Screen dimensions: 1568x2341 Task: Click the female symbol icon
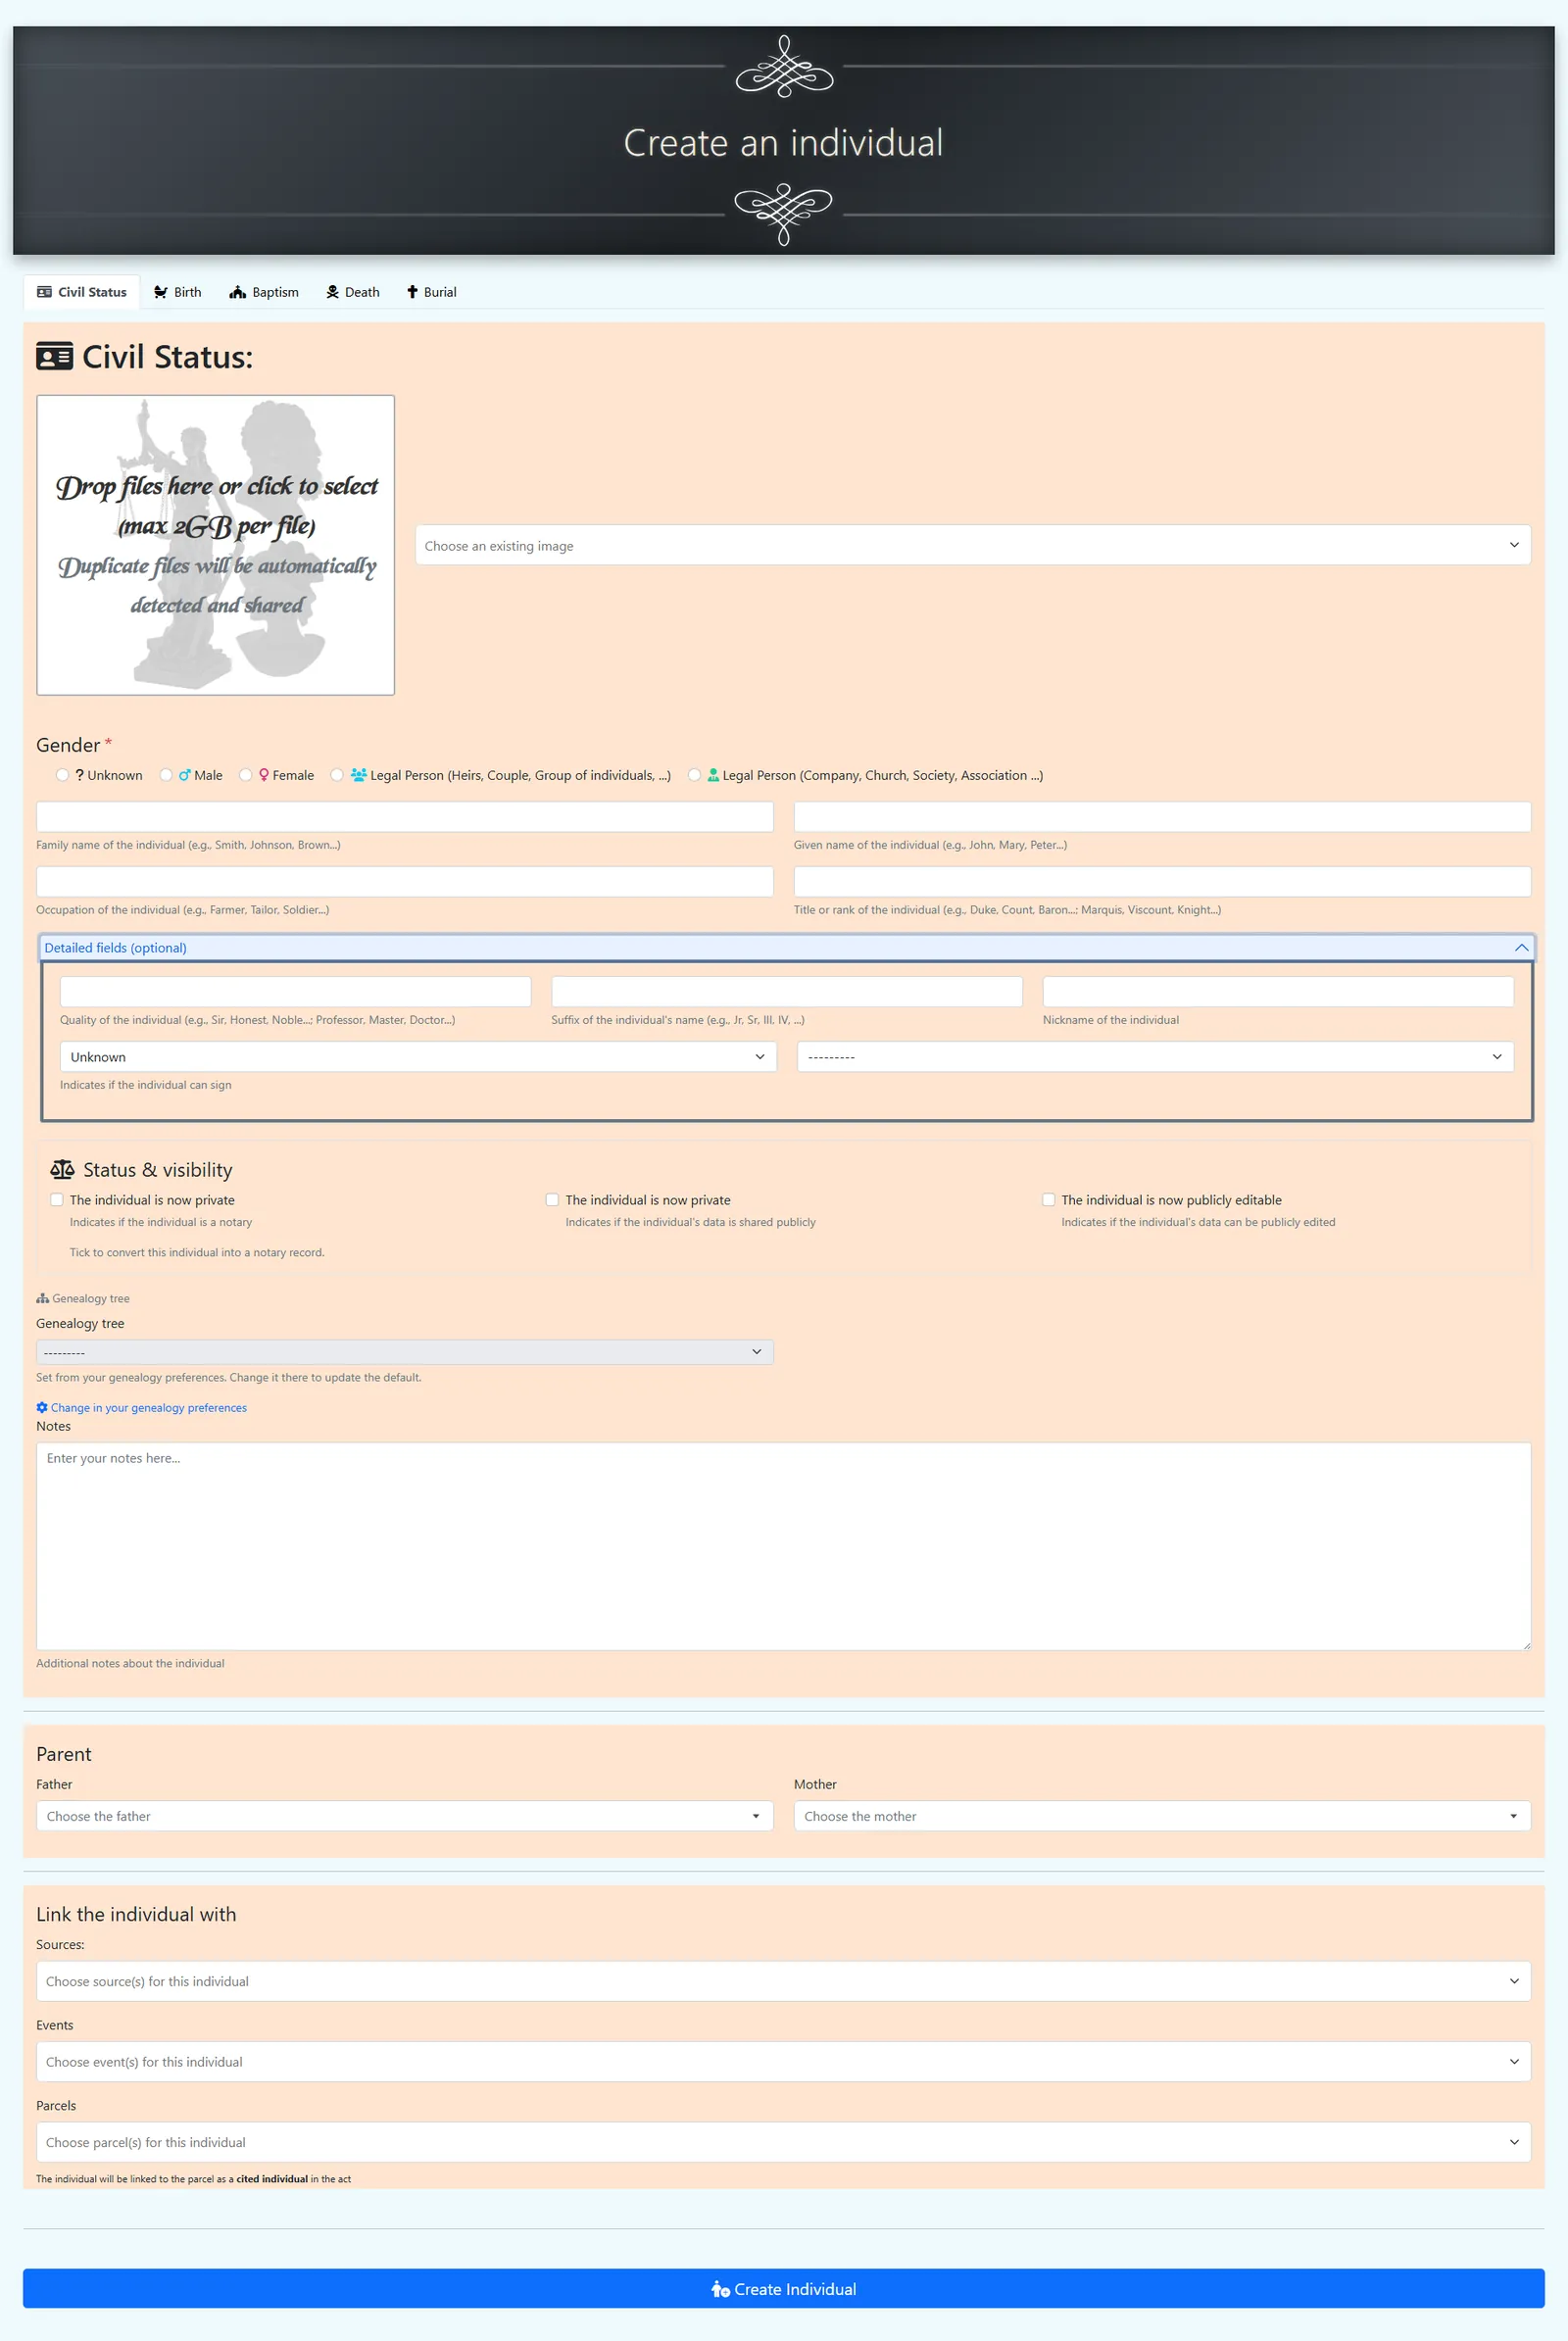pos(264,775)
